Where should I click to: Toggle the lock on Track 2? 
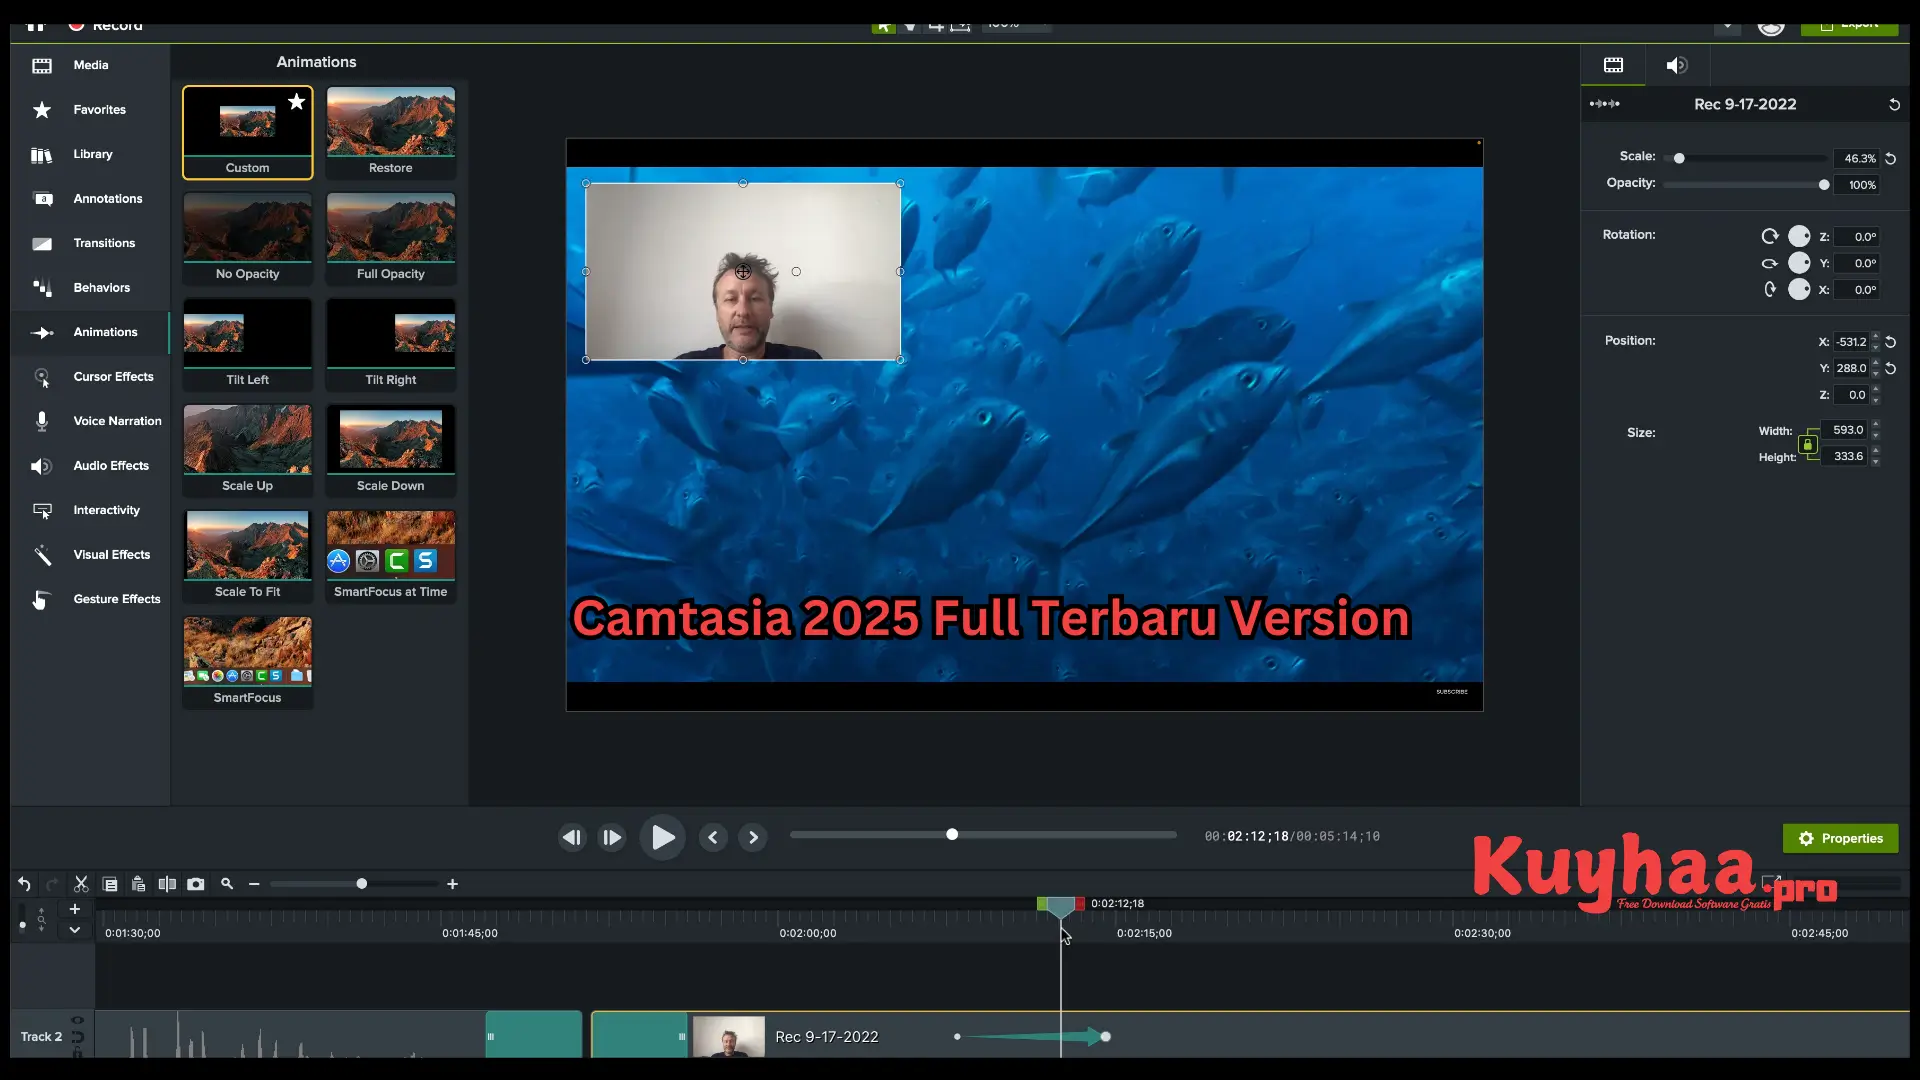[x=77, y=1053]
